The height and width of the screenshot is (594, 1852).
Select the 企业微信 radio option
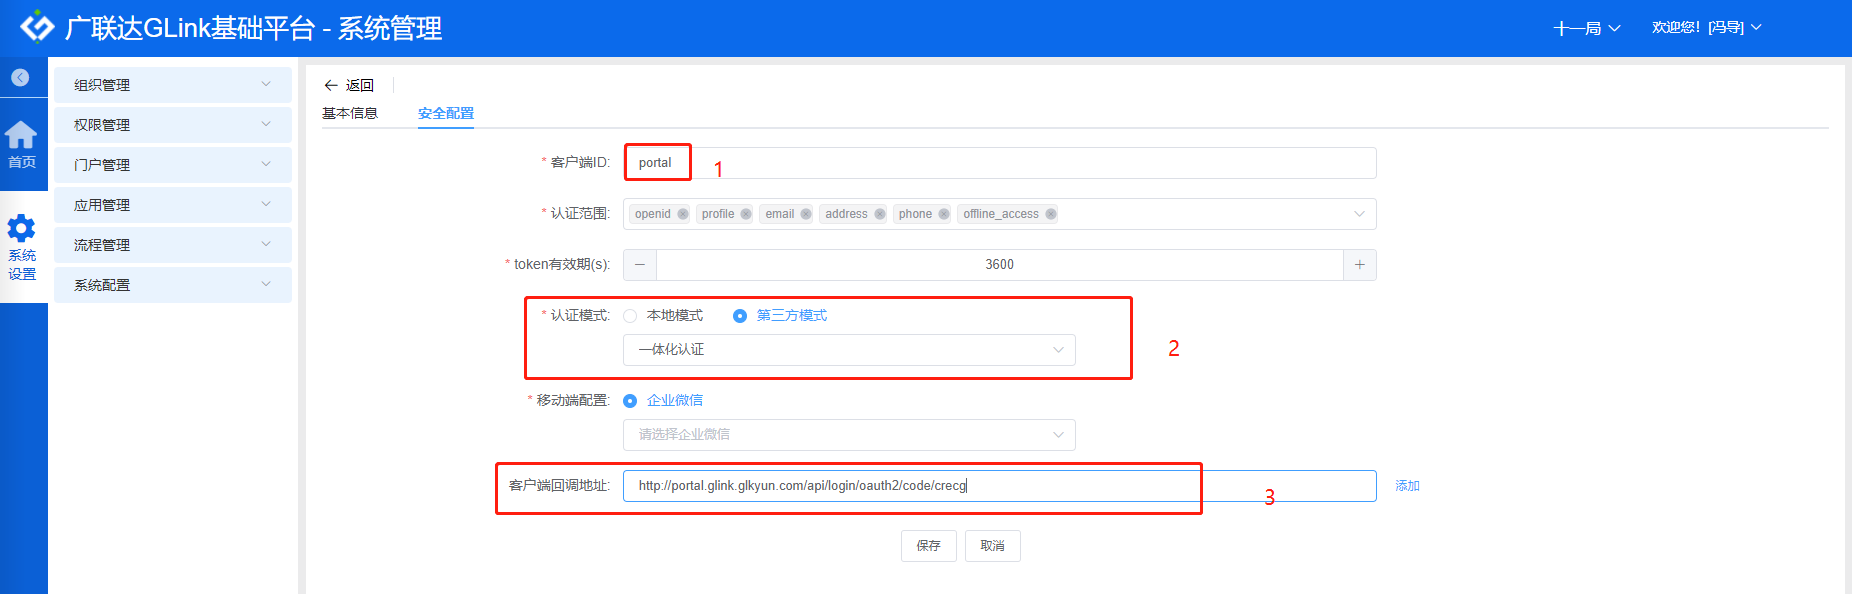pos(630,401)
